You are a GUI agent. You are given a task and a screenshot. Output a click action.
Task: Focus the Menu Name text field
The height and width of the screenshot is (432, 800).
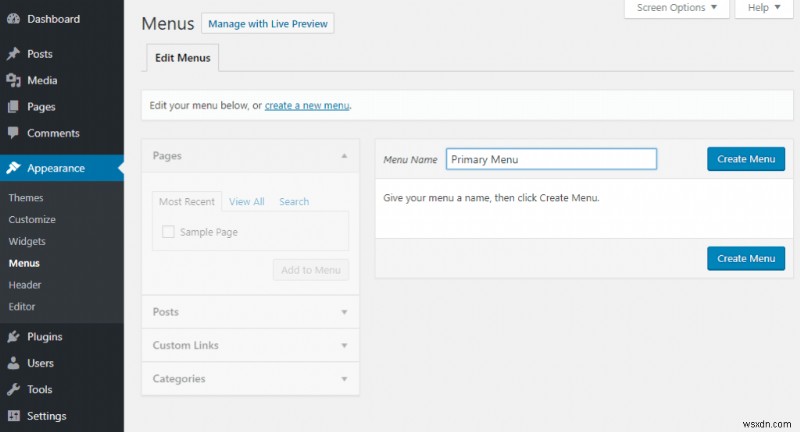(x=551, y=159)
